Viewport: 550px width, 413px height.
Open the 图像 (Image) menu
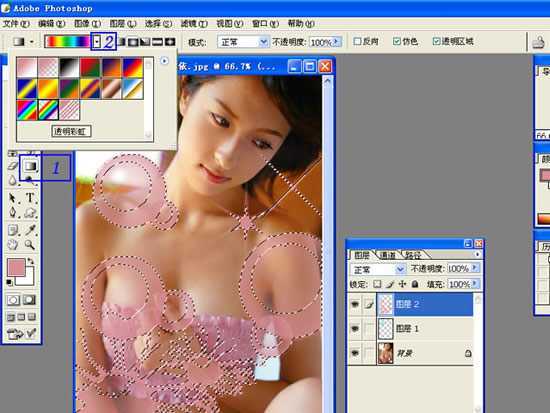coord(87,24)
